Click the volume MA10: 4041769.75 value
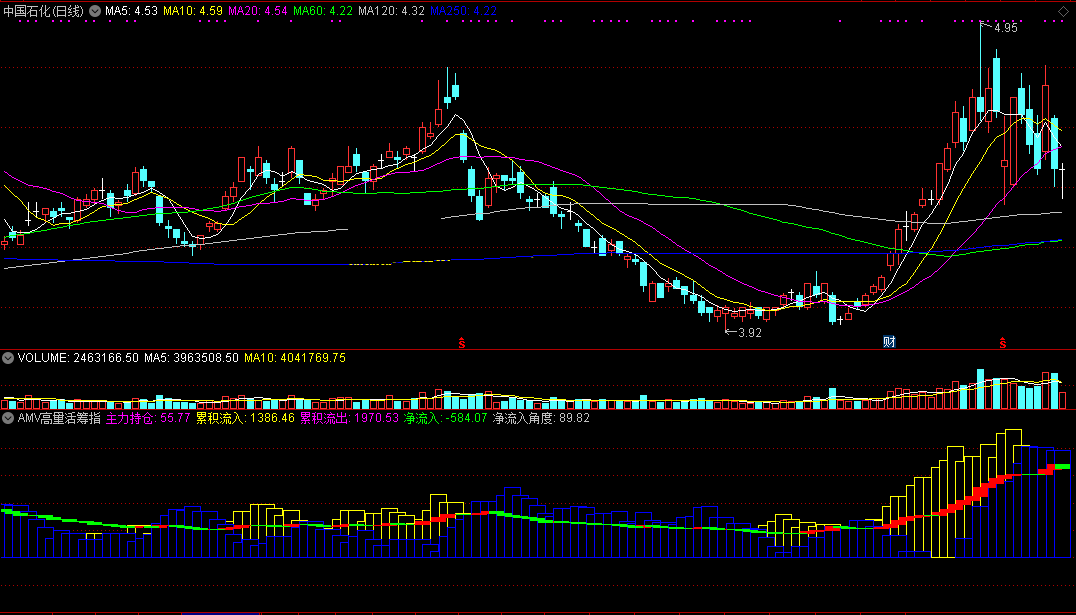 pyautogui.click(x=295, y=358)
